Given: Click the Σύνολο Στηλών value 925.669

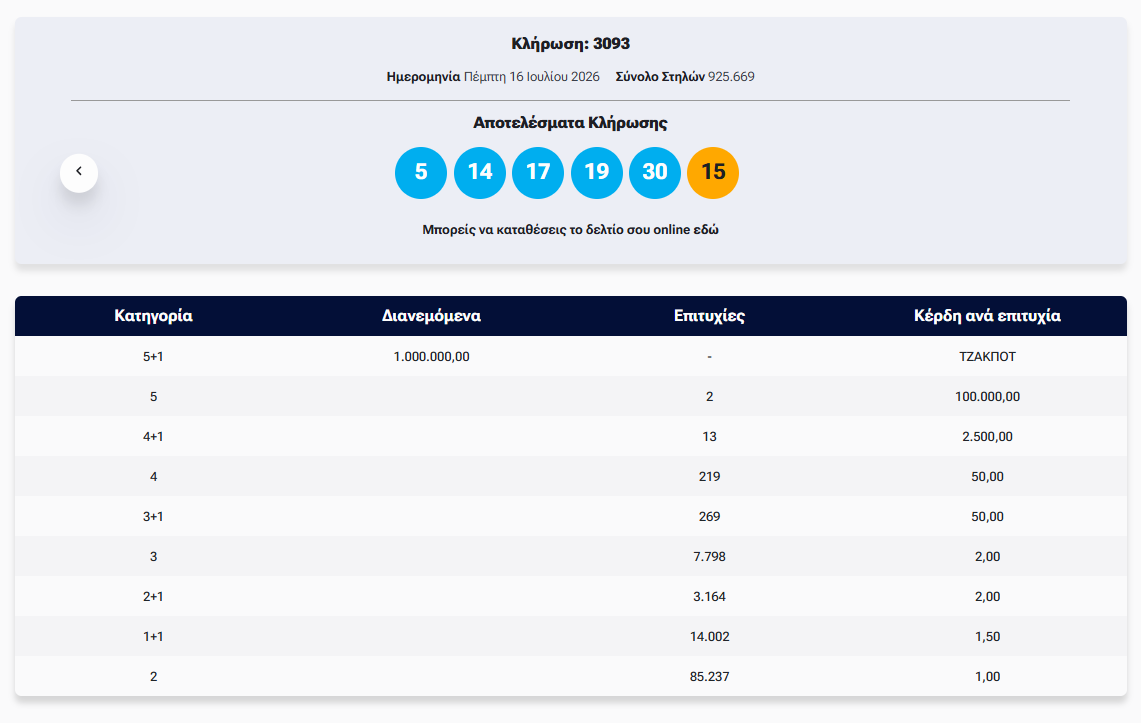Looking at the screenshot, I should coord(731,76).
